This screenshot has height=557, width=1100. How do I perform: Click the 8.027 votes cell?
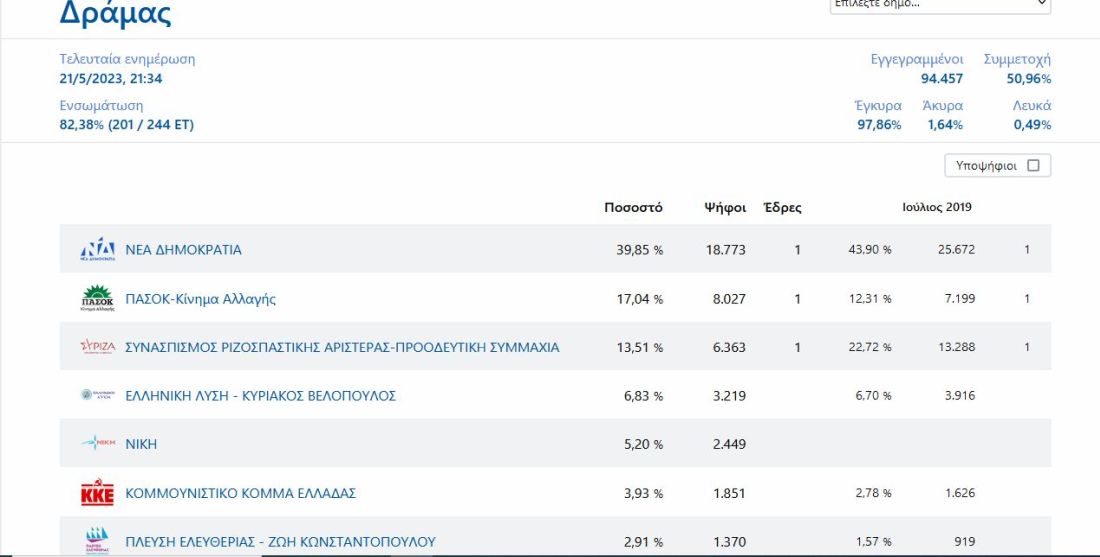coord(729,299)
